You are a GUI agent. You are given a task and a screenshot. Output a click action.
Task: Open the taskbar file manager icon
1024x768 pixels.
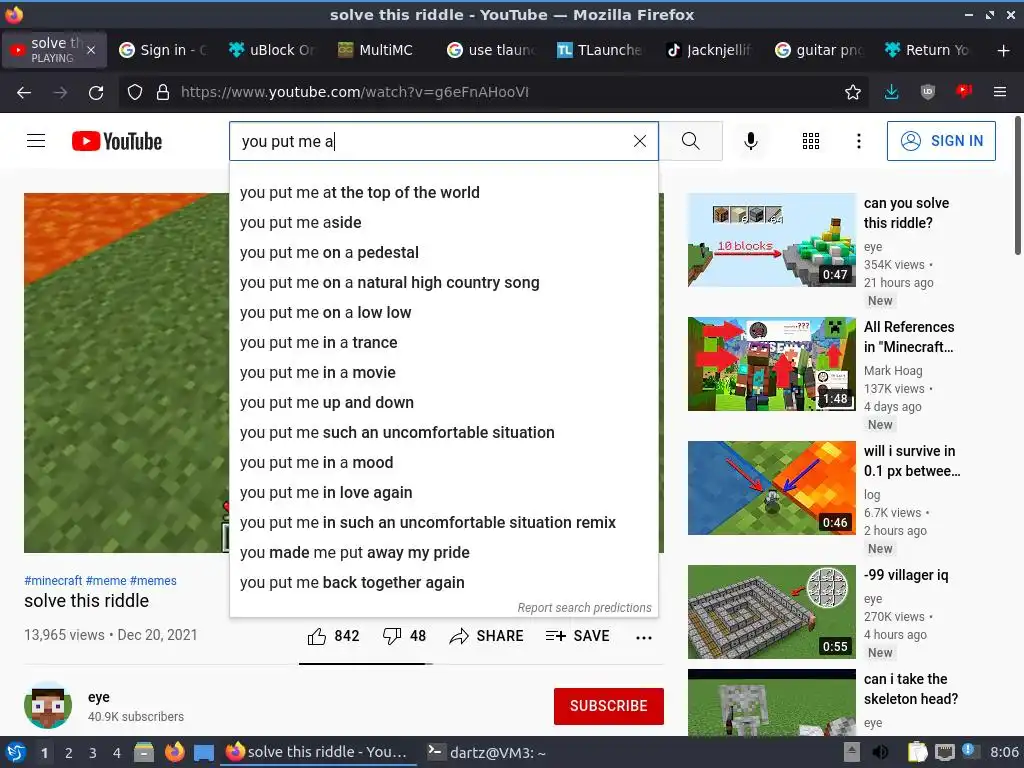click(x=144, y=752)
